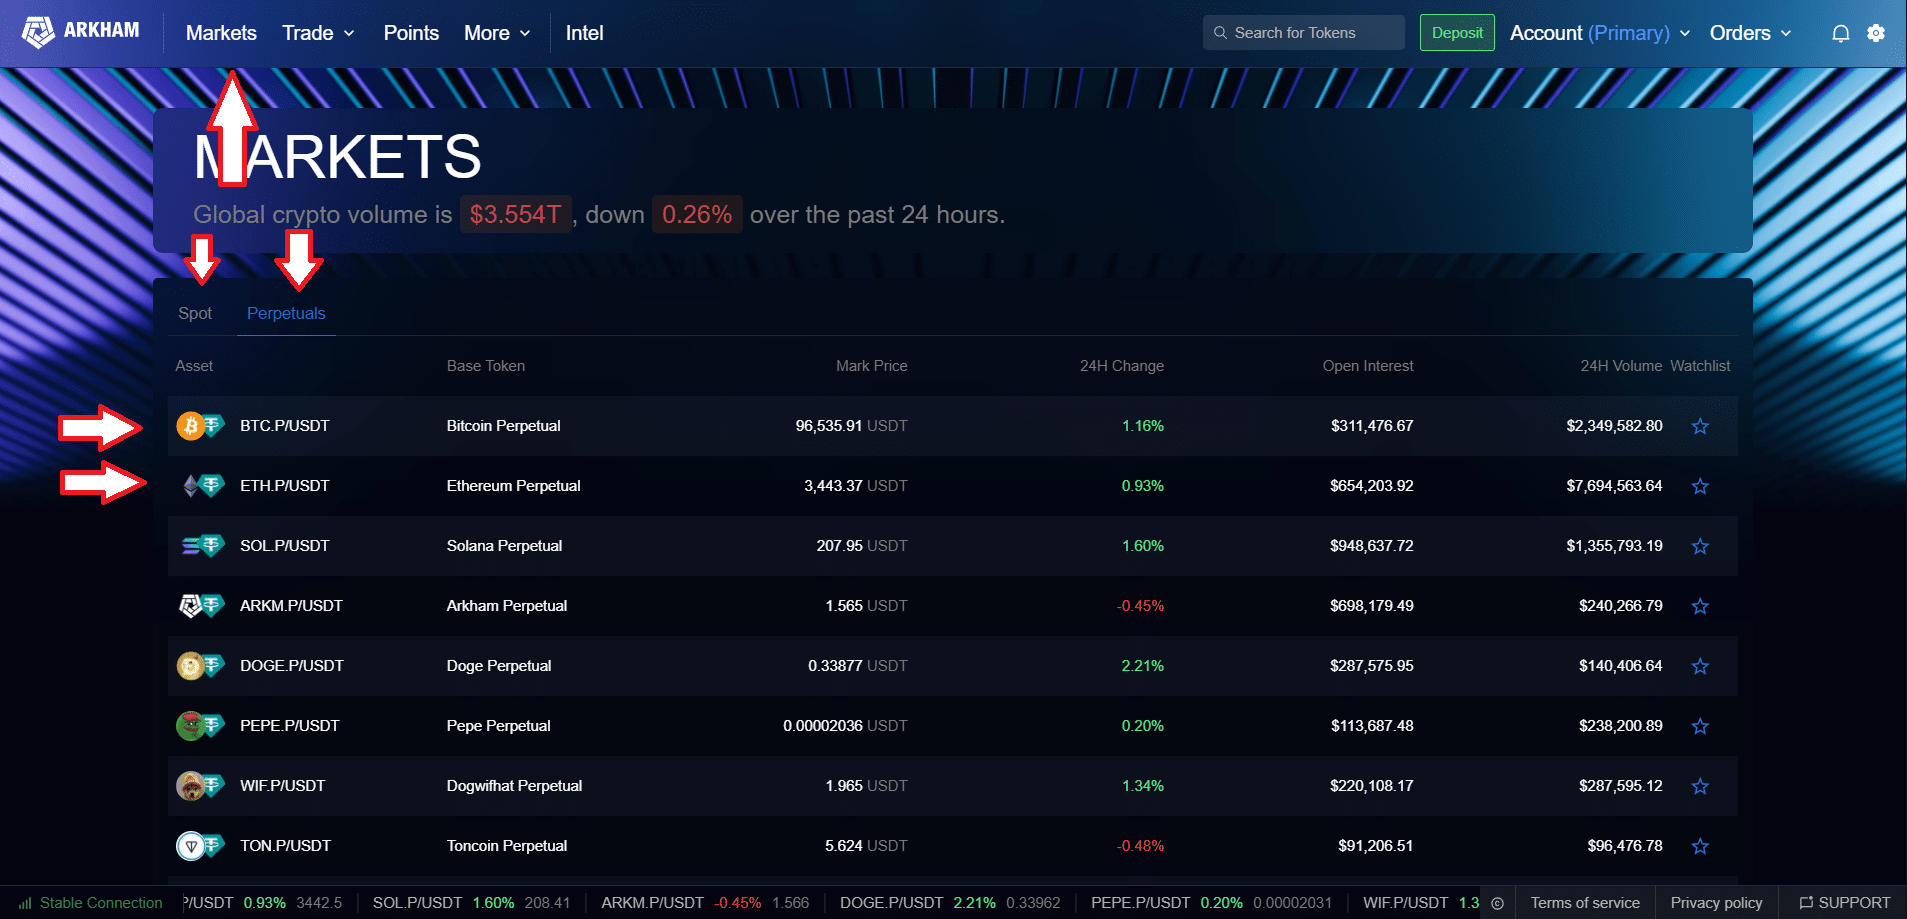Click search magnifier icon in token search
Image resolution: width=1907 pixels, height=919 pixels.
(1220, 33)
